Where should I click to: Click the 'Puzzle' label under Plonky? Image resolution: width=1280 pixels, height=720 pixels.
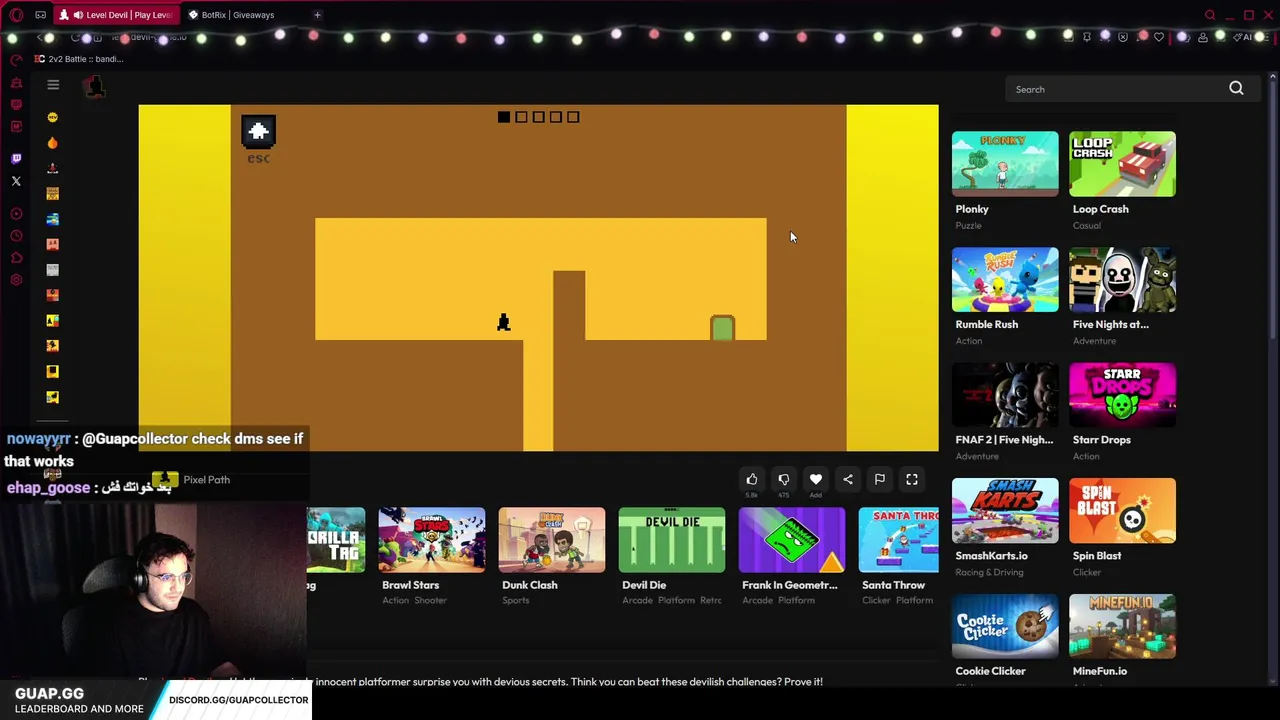click(x=968, y=225)
